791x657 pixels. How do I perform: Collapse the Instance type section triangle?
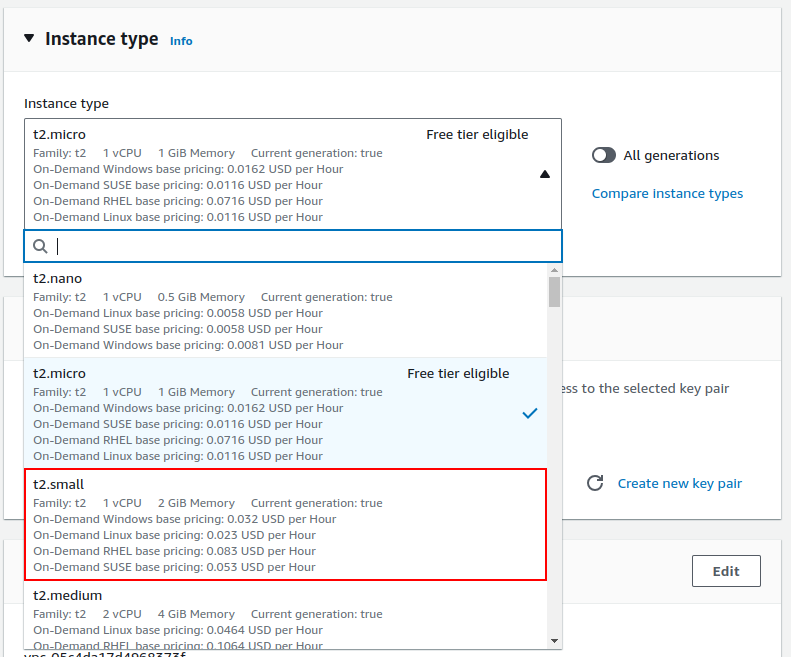(x=29, y=38)
